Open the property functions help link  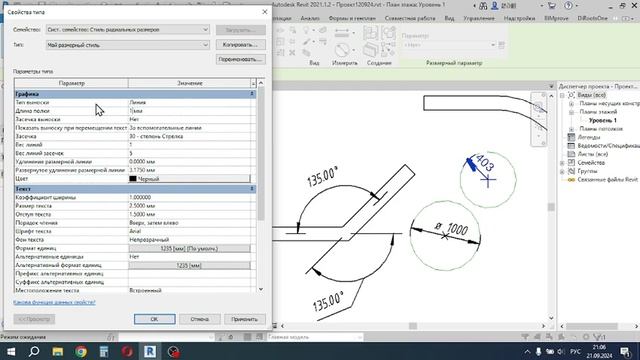coord(54,302)
